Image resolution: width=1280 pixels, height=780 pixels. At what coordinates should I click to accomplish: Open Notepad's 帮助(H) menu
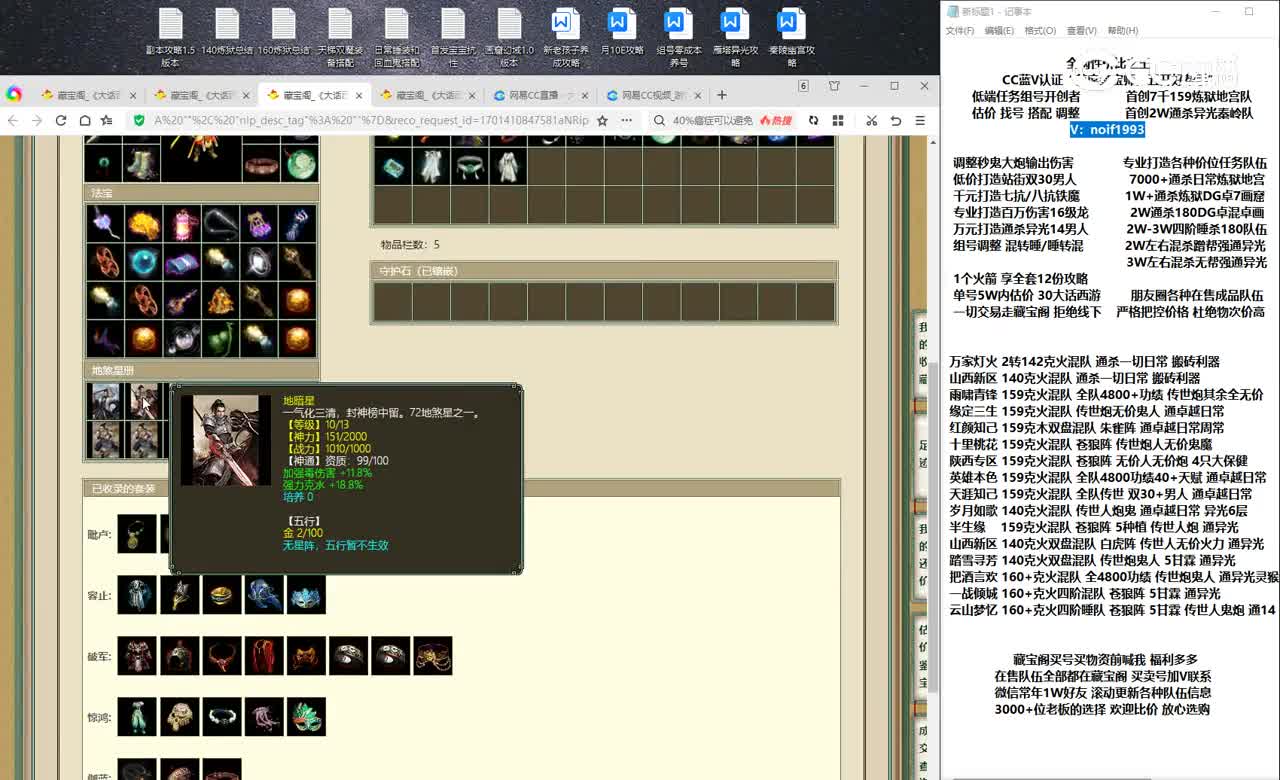click(x=1122, y=31)
